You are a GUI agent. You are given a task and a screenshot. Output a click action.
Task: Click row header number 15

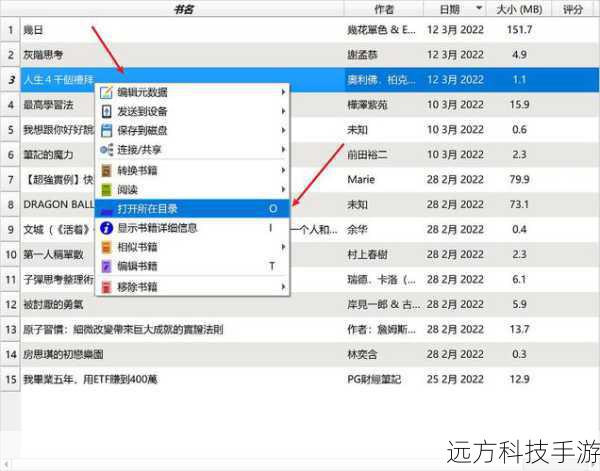coord(10,379)
